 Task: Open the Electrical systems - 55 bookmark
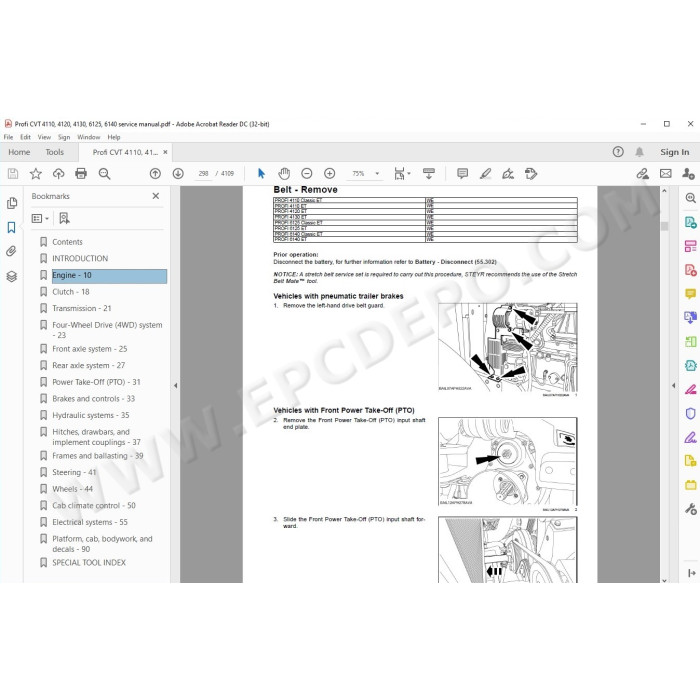pos(90,522)
